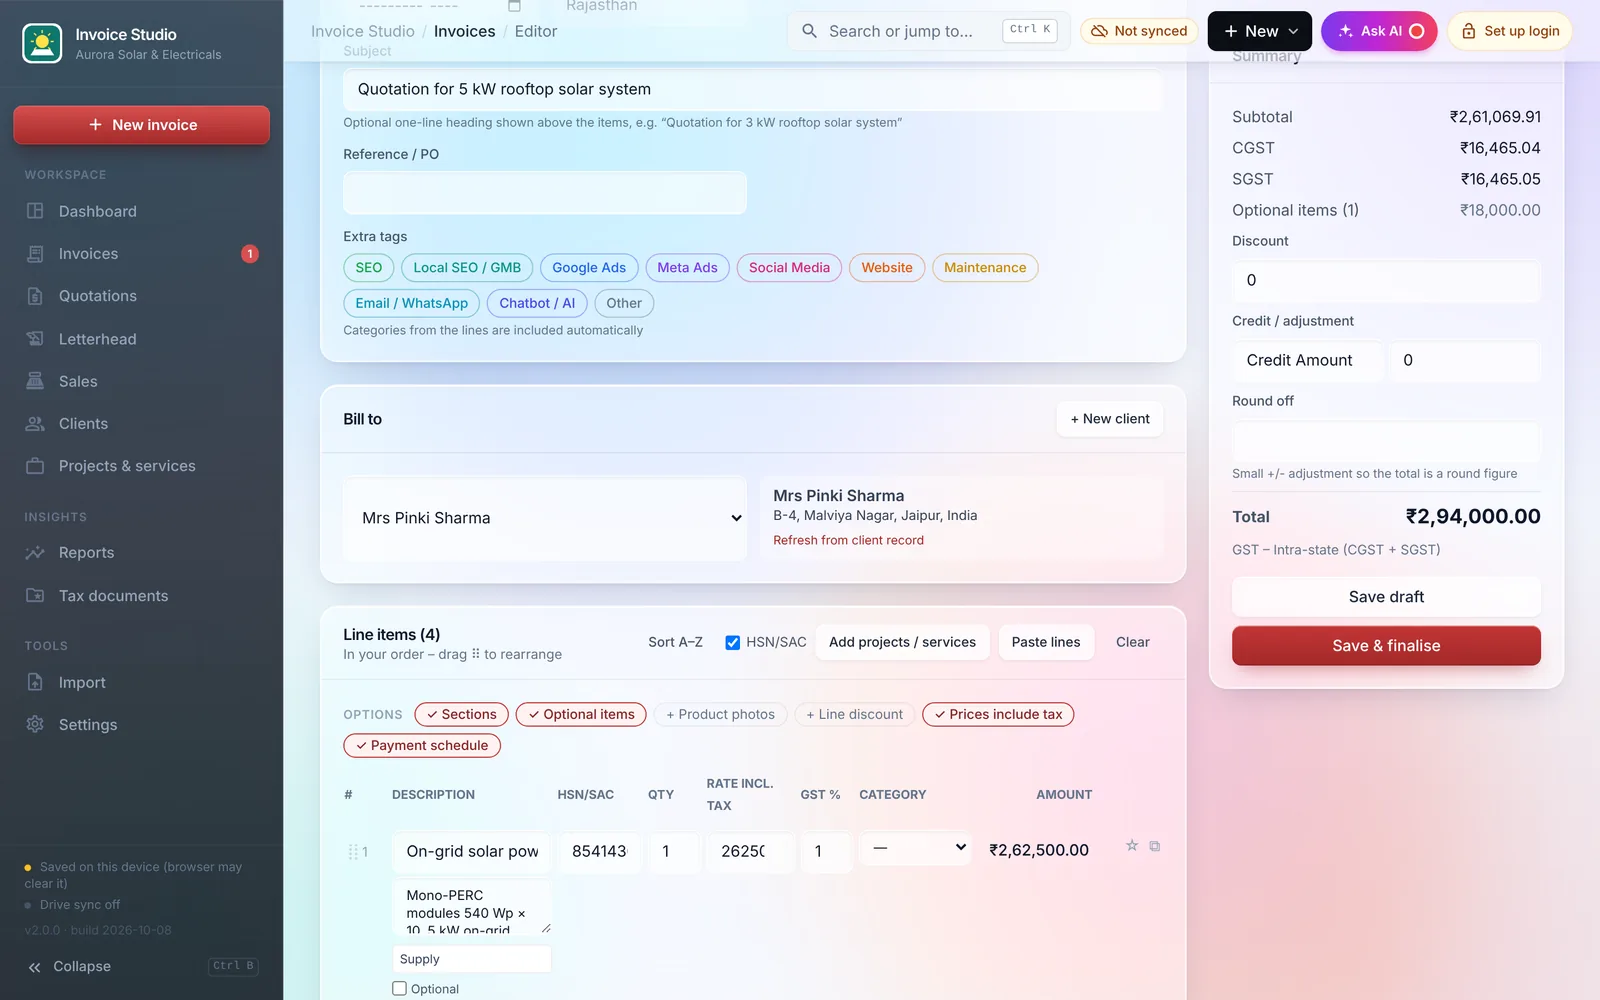Screen dimensions: 1600x1000
Task: Click the Reference / PO input field
Action: click(545, 193)
